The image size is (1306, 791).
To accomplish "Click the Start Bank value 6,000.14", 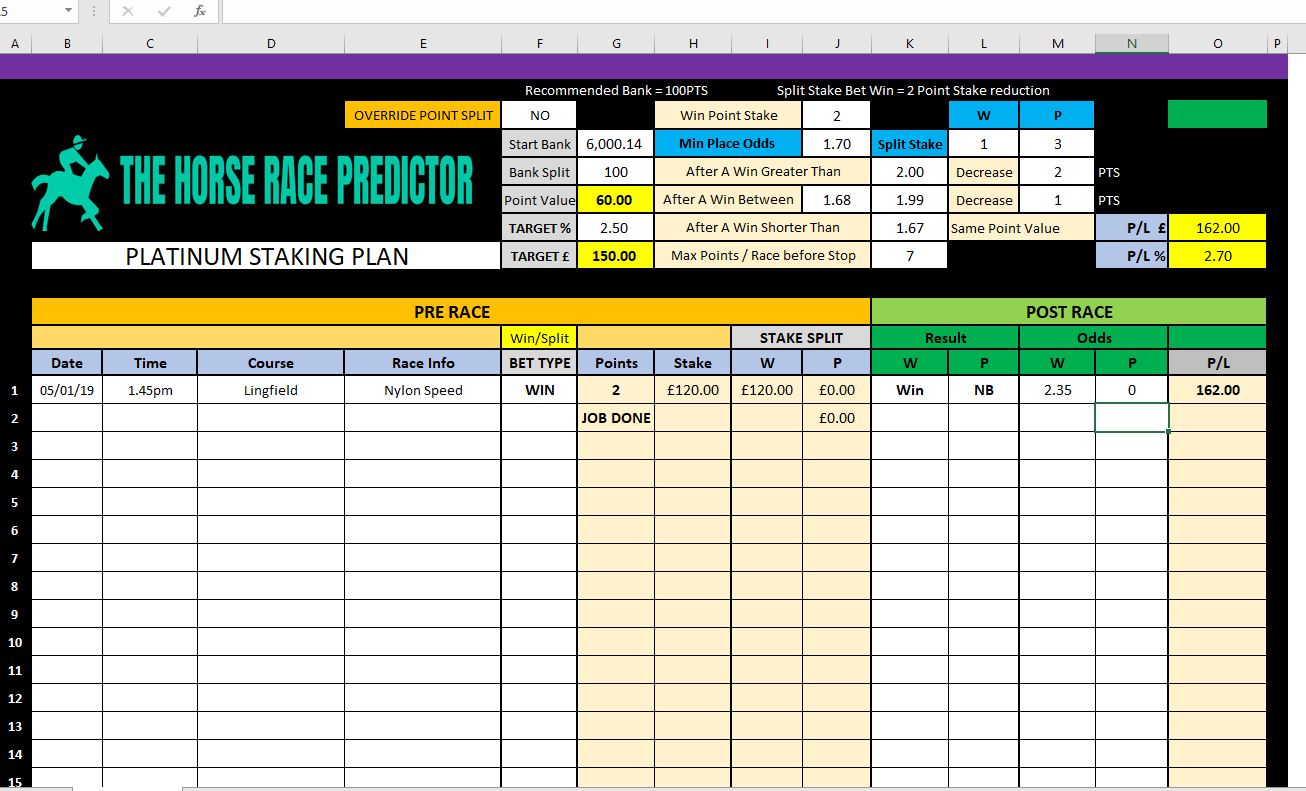I will (616, 144).
